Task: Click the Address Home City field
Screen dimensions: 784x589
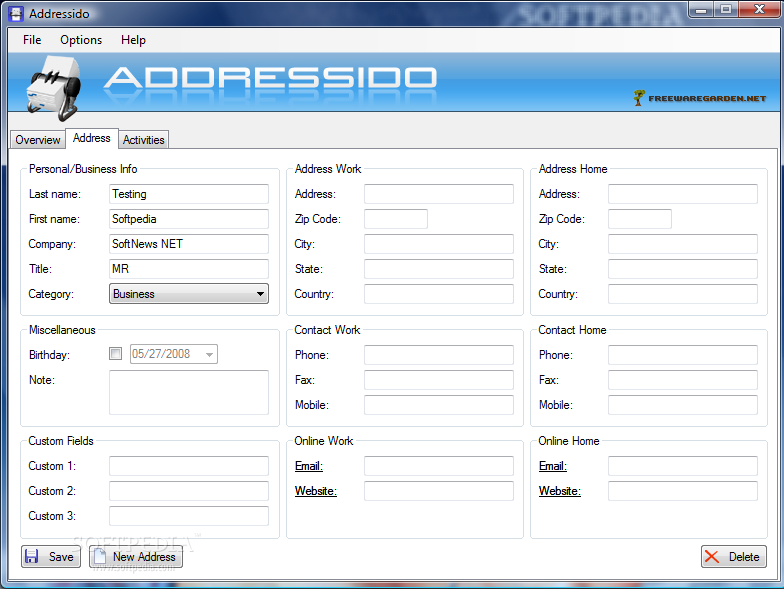Action: click(x=682, y=244)
